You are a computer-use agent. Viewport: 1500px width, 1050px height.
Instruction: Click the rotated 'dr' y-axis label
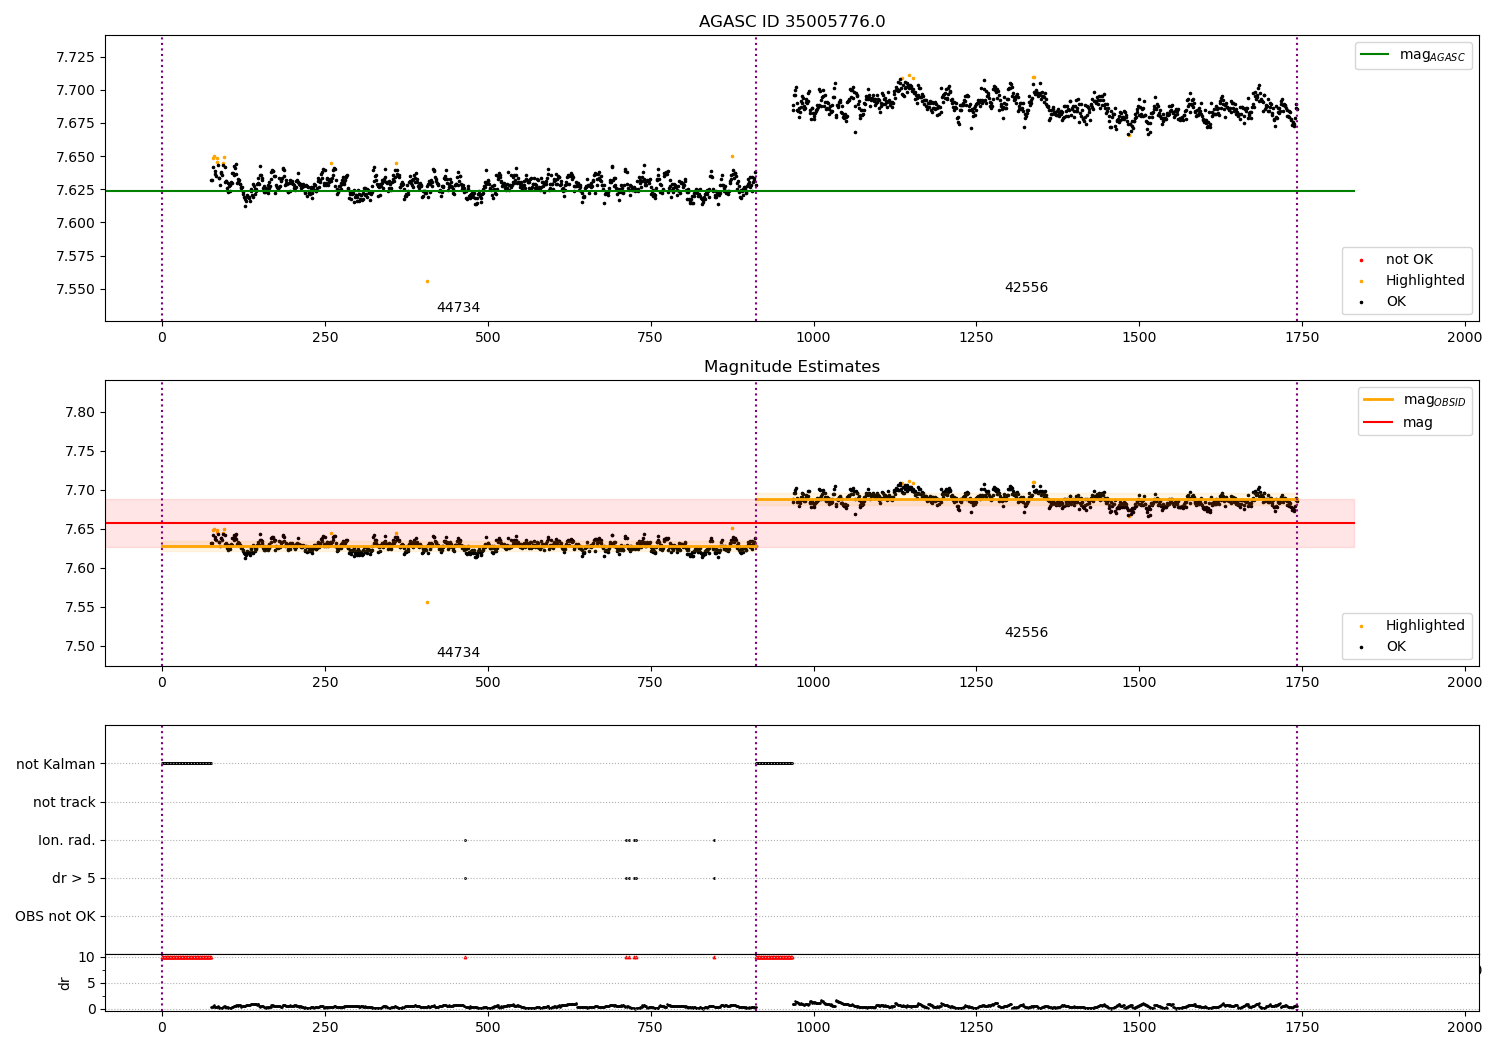65,983
